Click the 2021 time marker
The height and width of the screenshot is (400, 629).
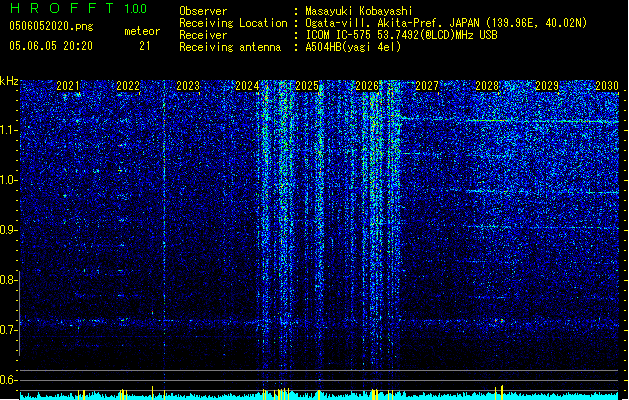(x=68, y=86)
